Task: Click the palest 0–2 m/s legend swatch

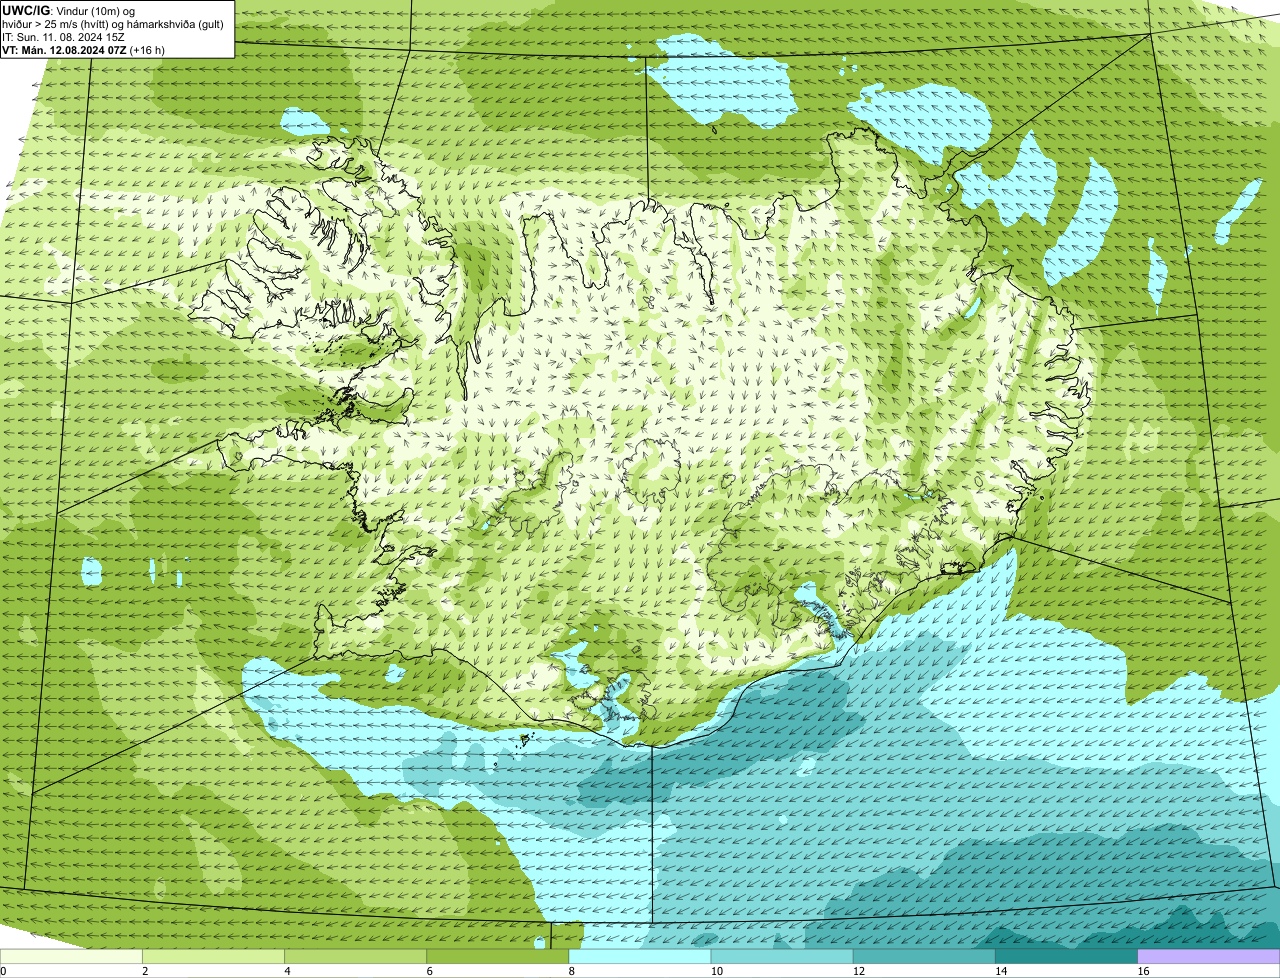Action: tap(71, 957)
